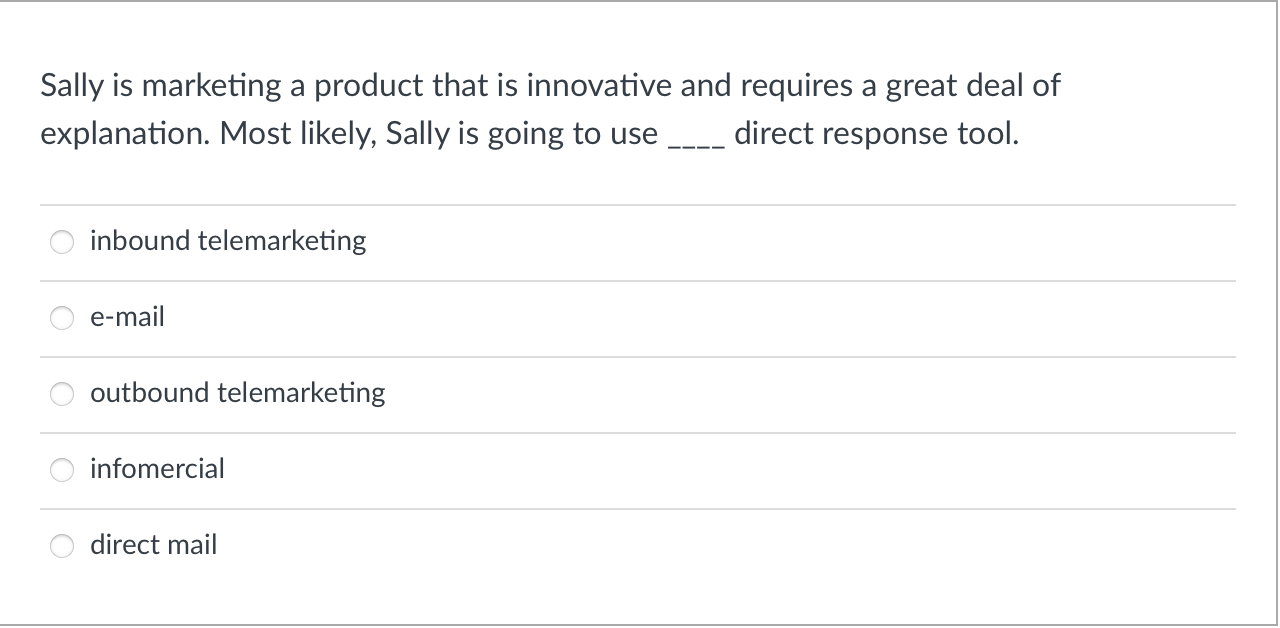Click the direct mail answer text

click(x=153, y=545)
